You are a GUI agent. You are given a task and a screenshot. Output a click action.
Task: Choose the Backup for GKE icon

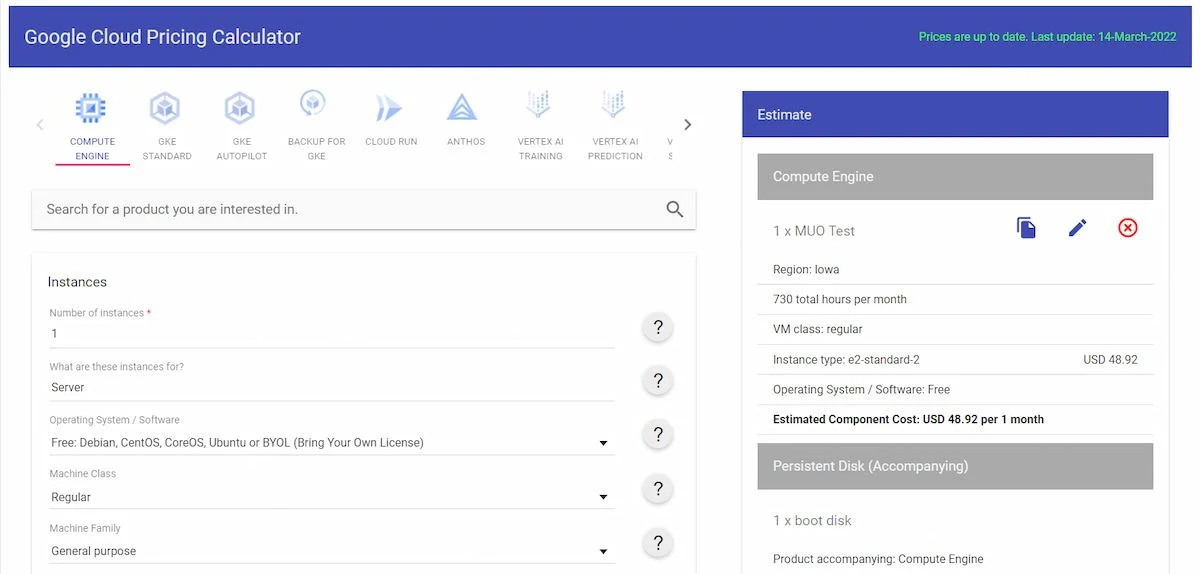click(314, 105)
